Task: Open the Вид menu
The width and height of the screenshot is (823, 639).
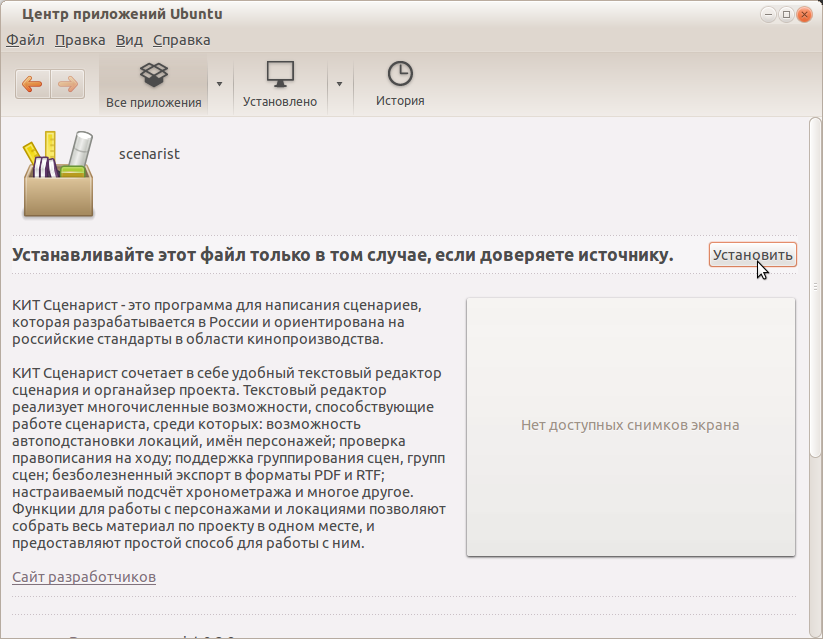Action: (129, 40)
